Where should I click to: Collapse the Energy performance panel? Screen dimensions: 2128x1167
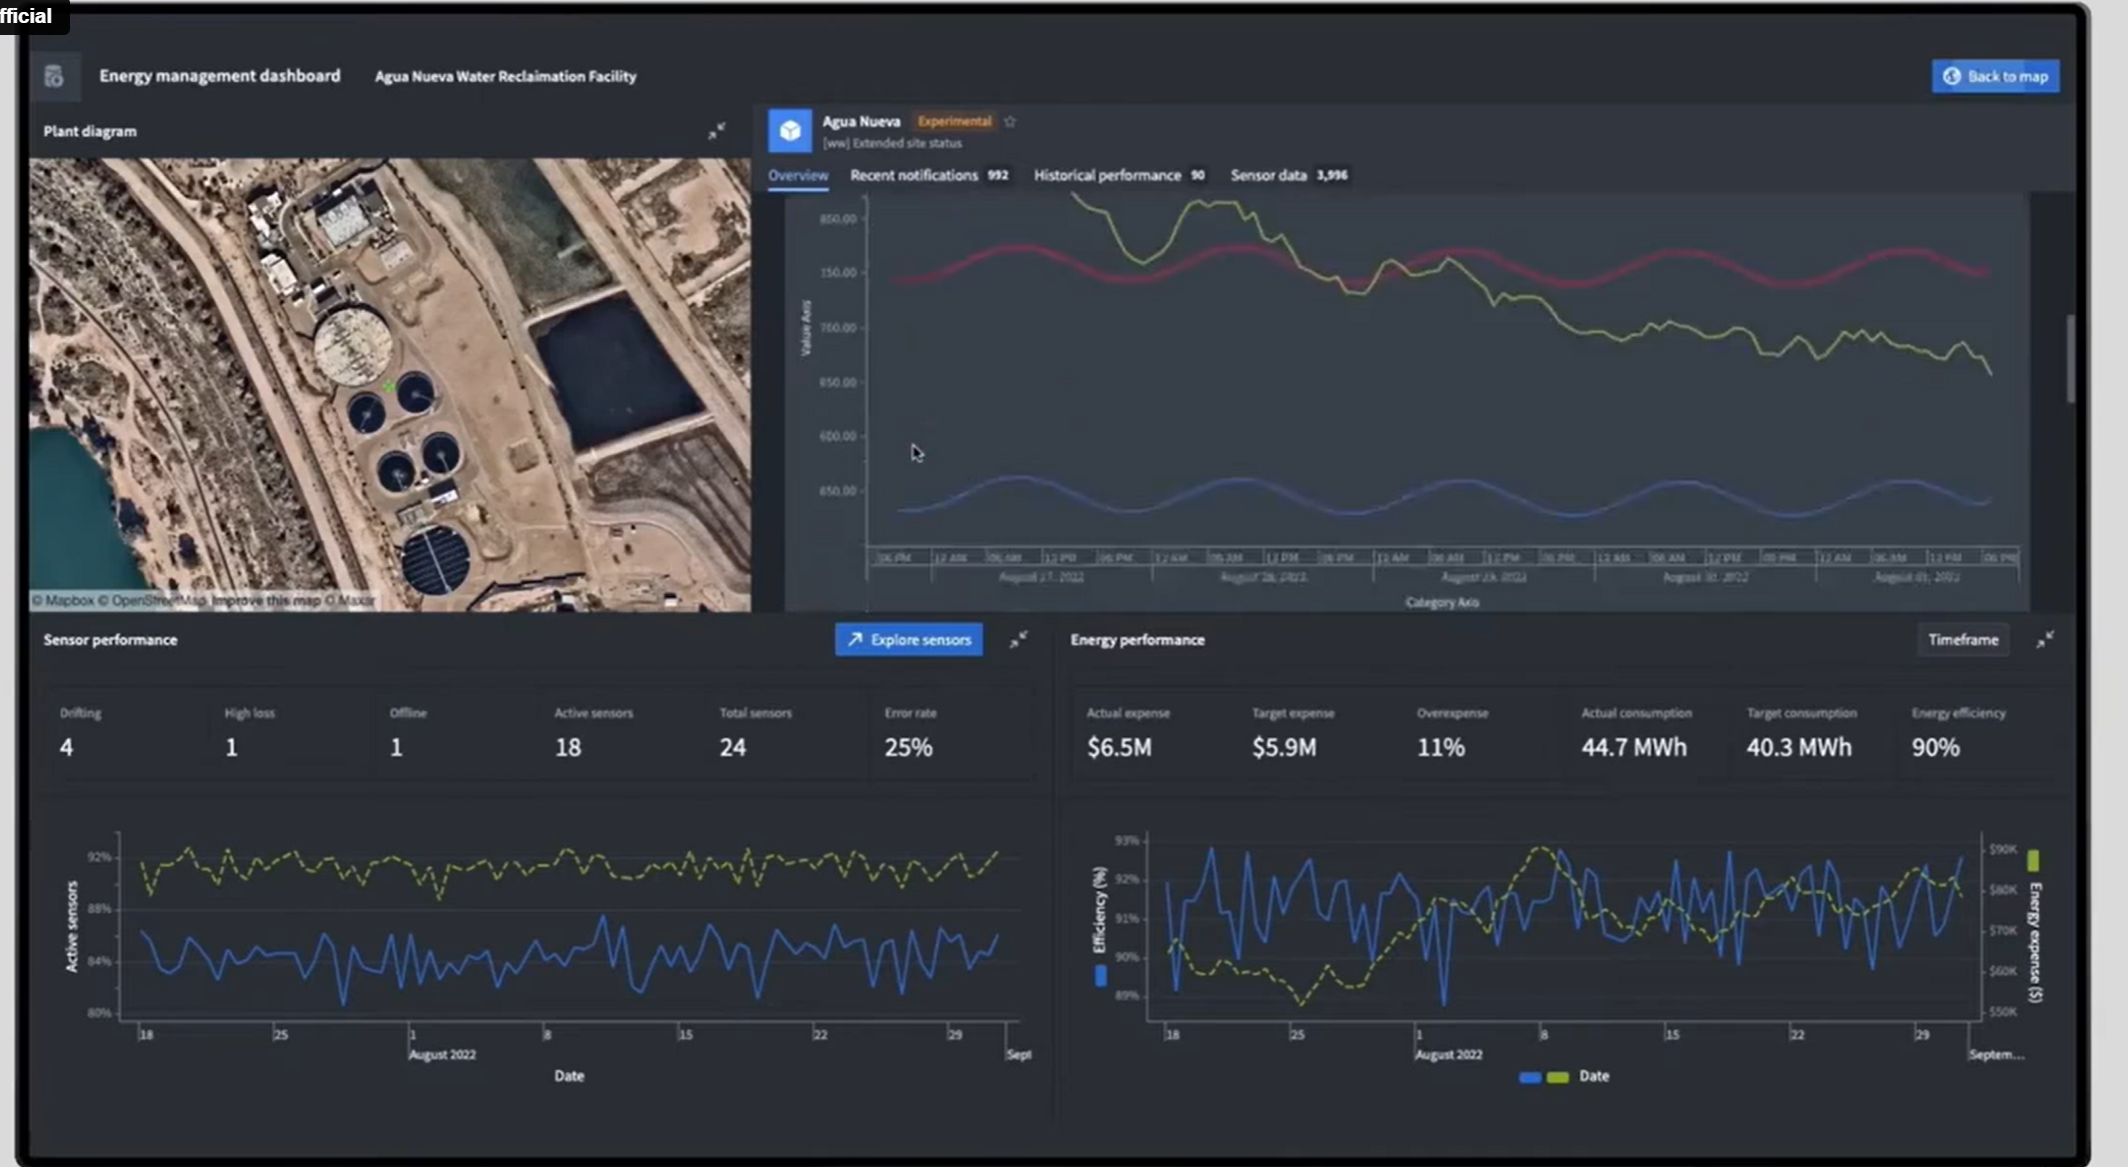pos(2045,640)
